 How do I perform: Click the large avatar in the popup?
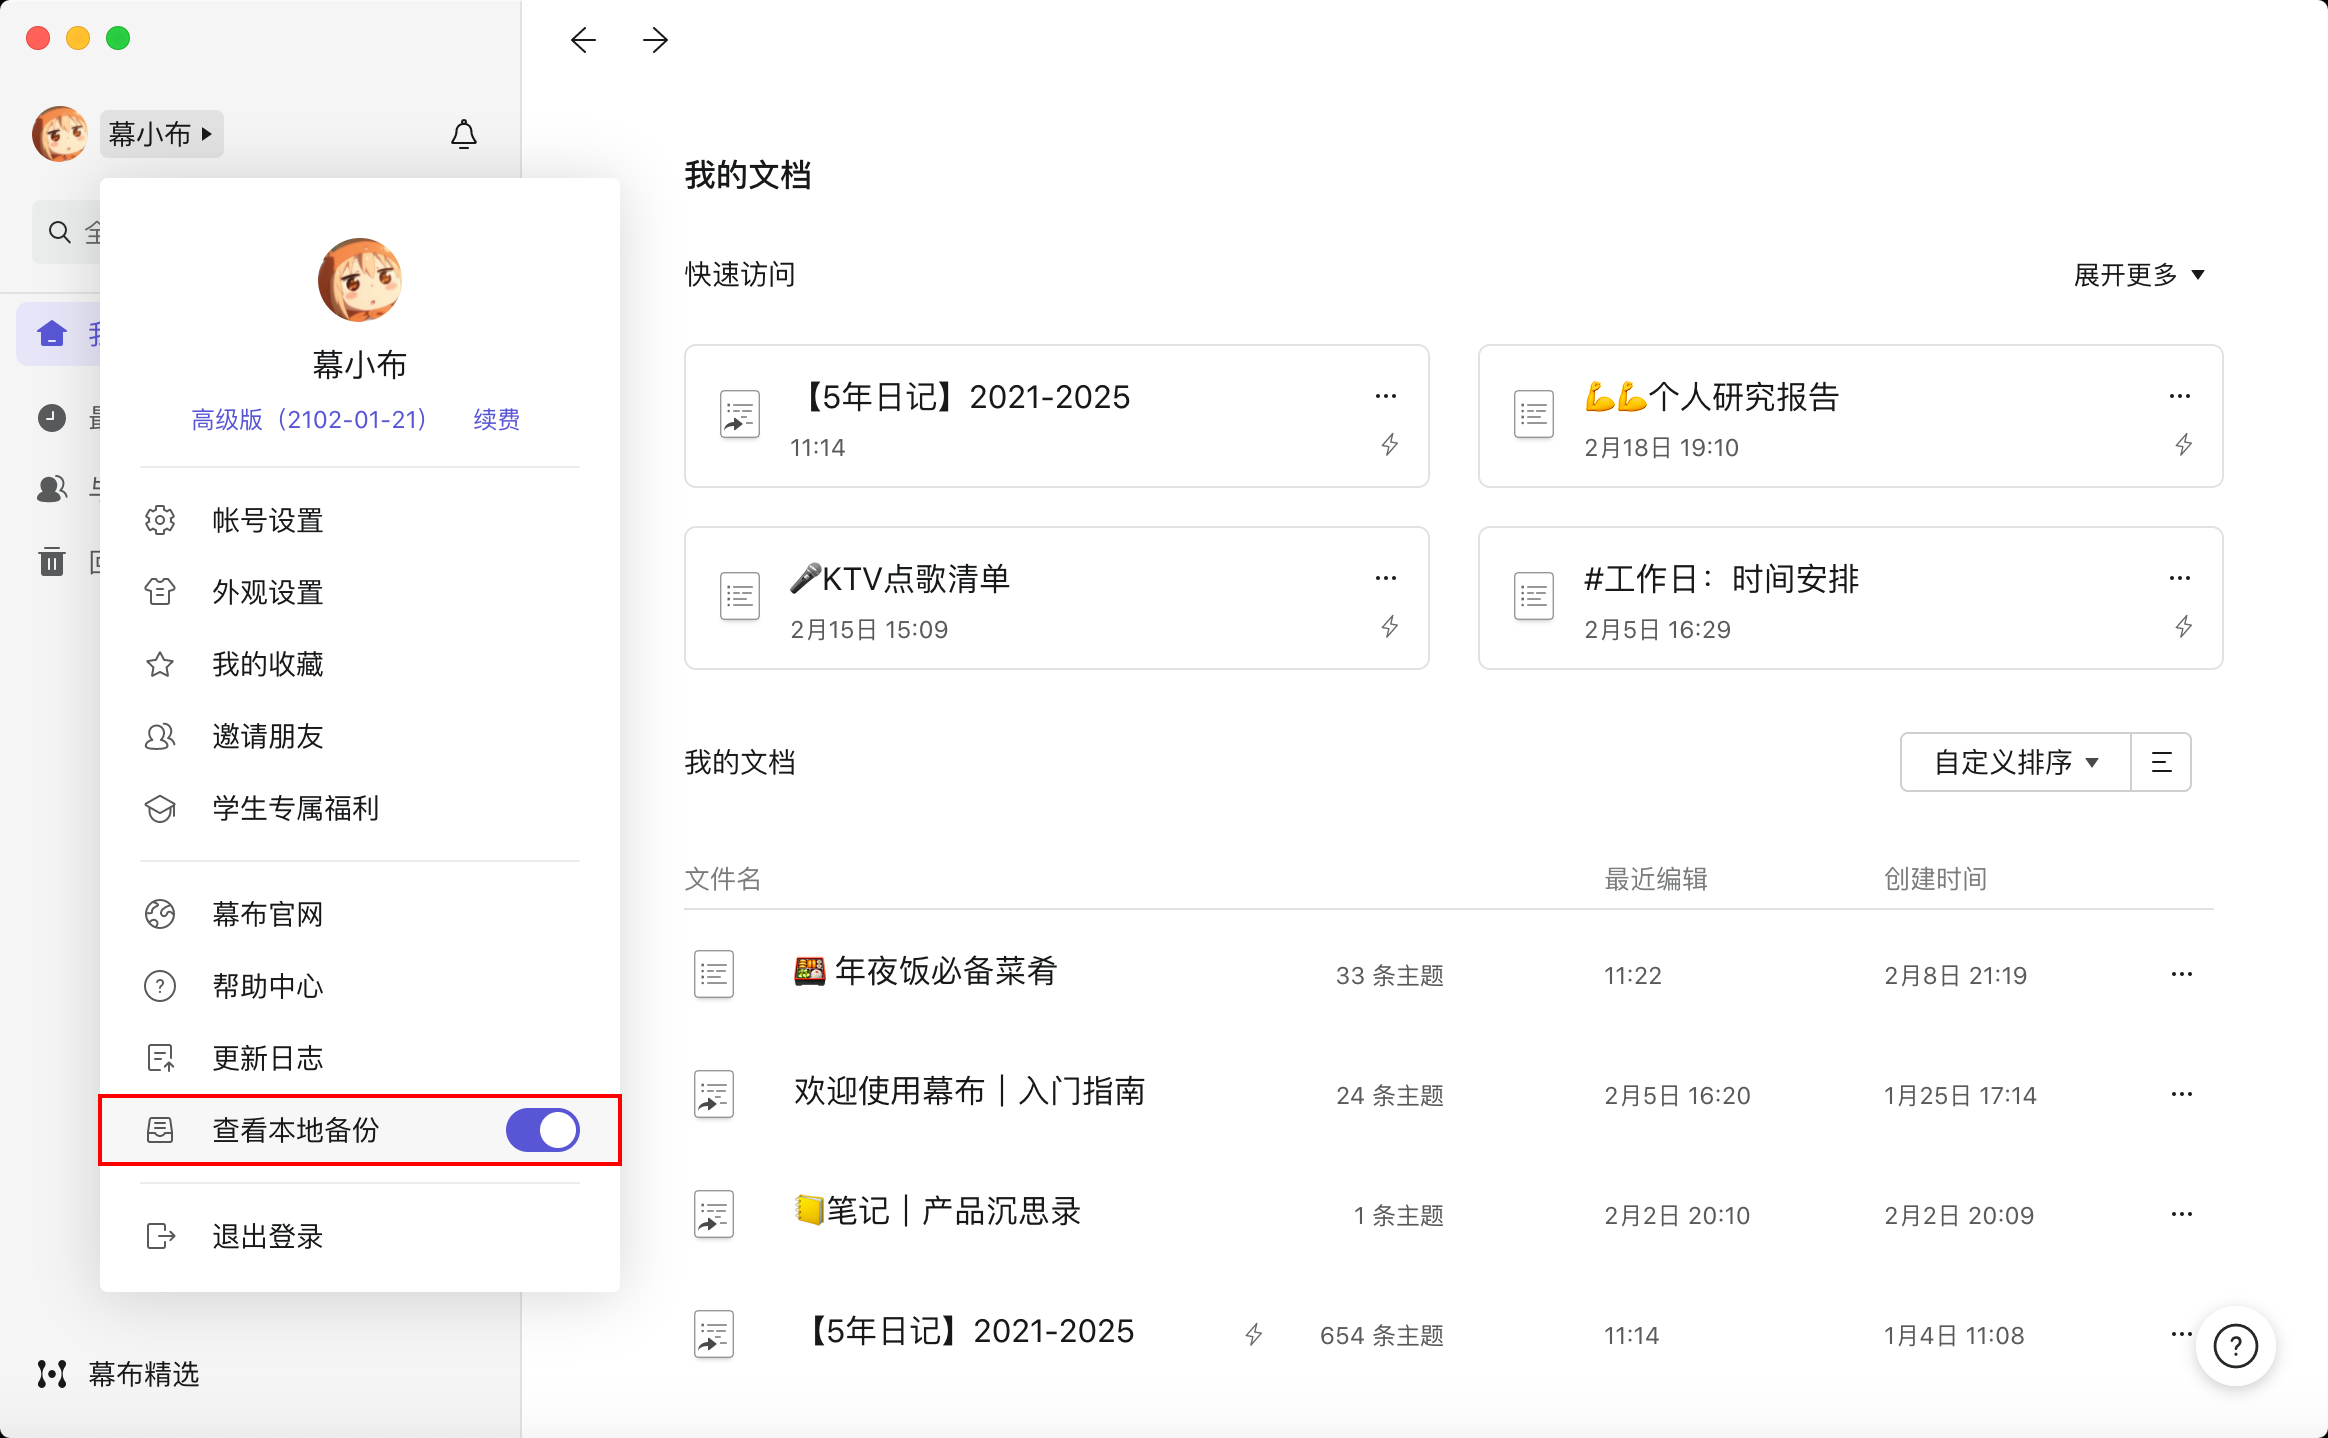(x=360, y=280)
